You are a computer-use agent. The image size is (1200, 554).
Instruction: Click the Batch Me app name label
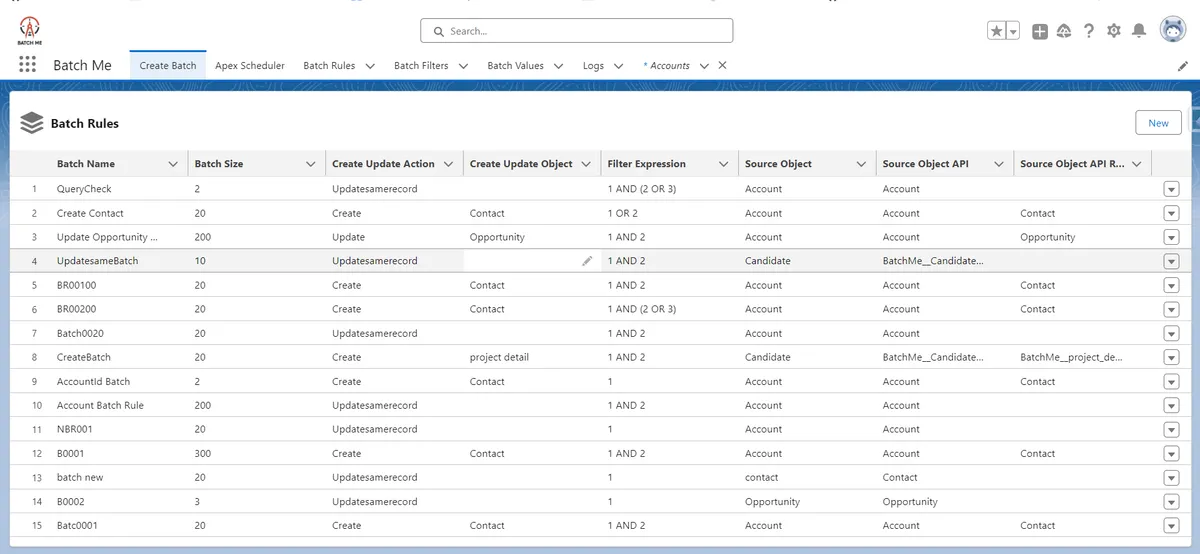pos(82,65)
